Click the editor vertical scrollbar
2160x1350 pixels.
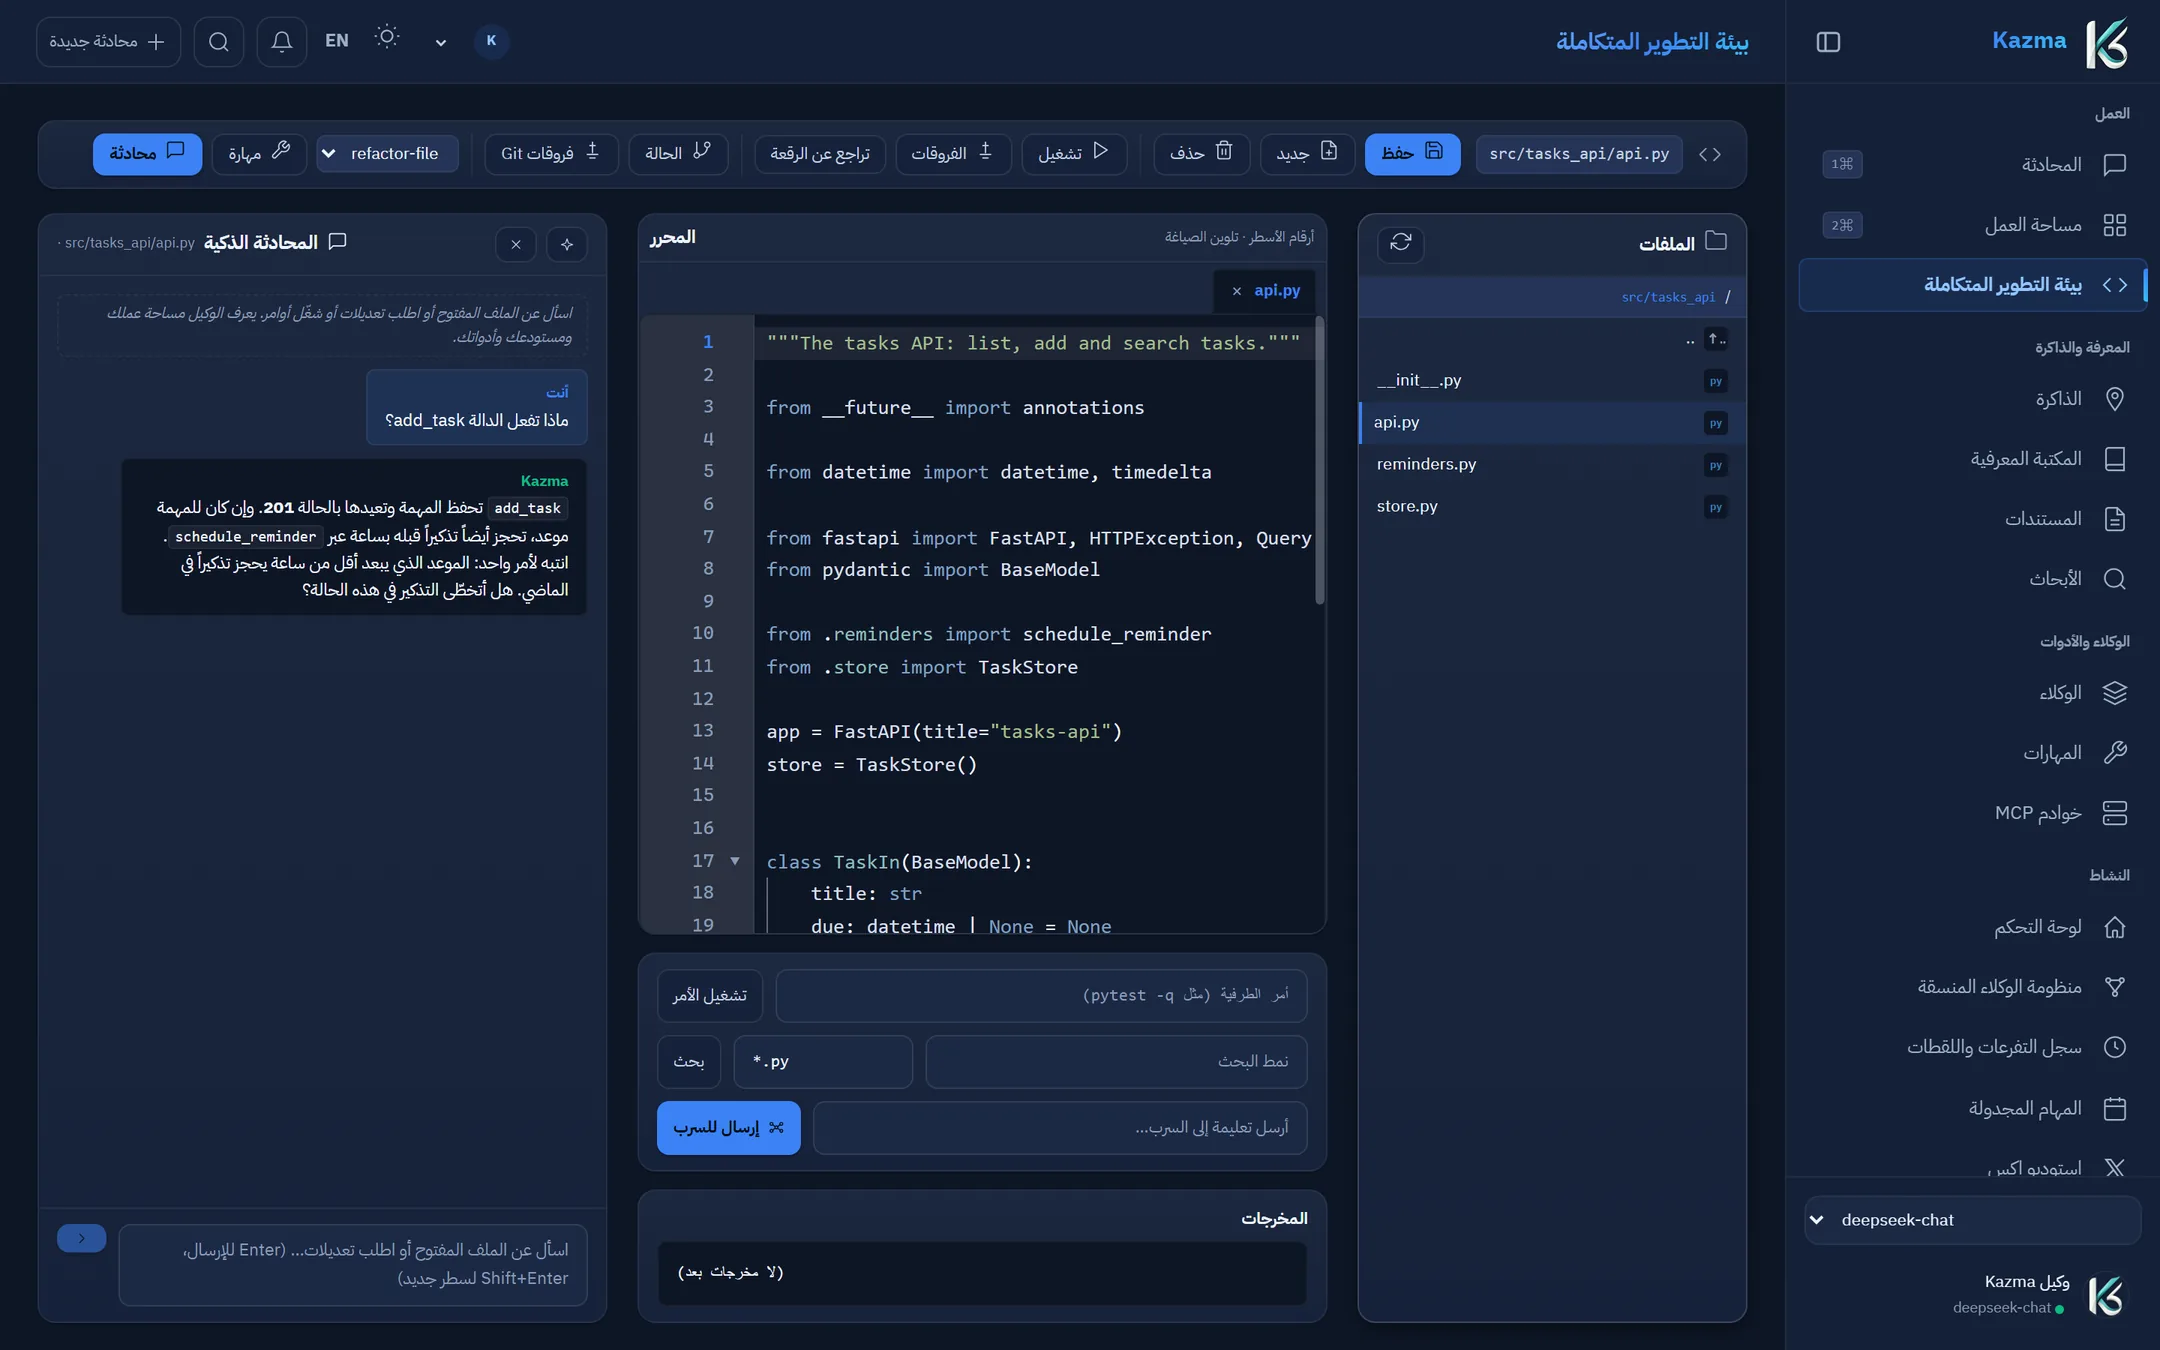pos(1319,460)
